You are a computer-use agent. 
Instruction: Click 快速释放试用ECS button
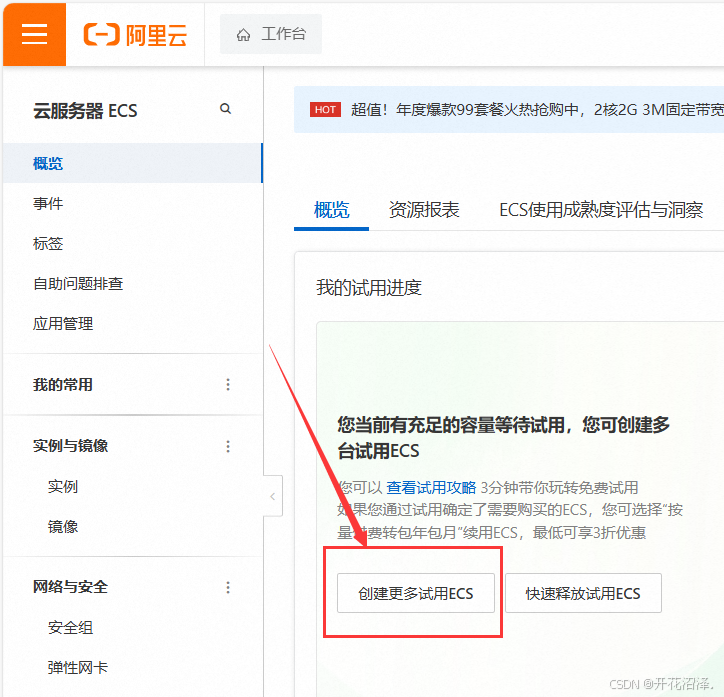click(x=583, y=593)
